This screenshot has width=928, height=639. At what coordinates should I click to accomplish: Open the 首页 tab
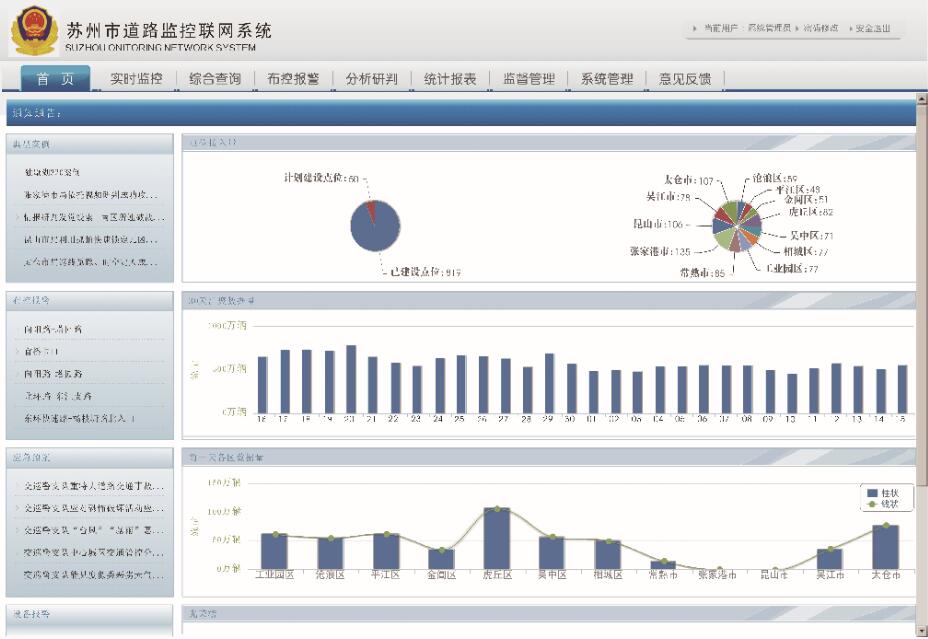[x=55, y=79]
